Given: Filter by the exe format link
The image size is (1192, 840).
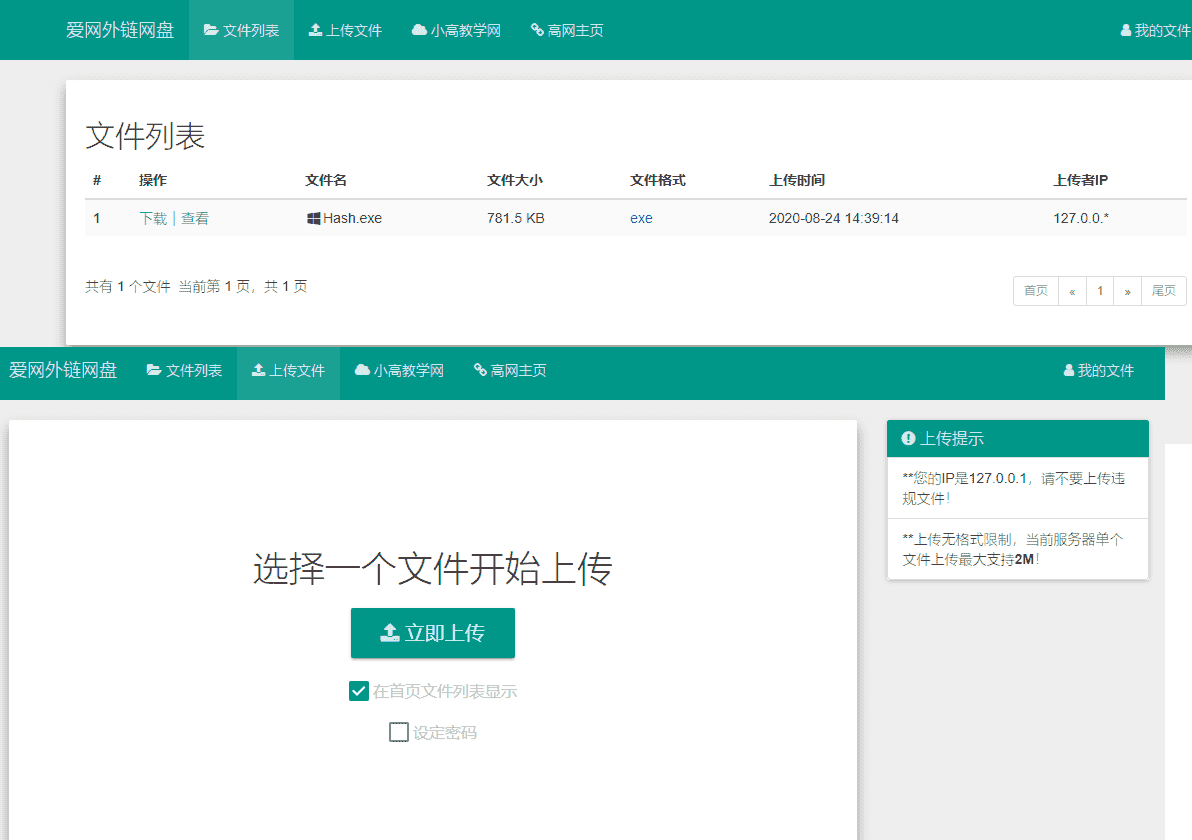Looking at the screenshot, I should [x=640, y=217].
